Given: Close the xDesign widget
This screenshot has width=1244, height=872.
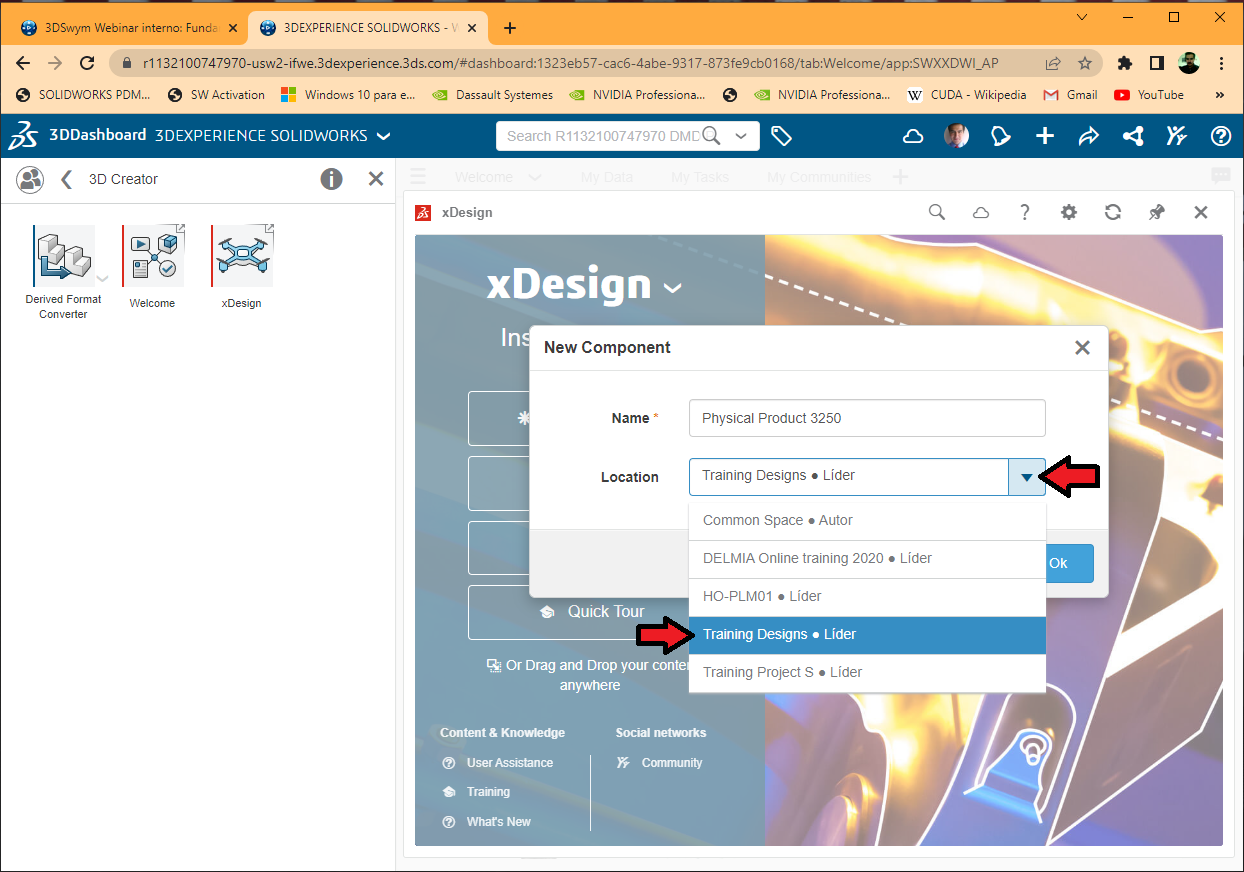Looking at the screenshot, I should (x=1201, y=212).
